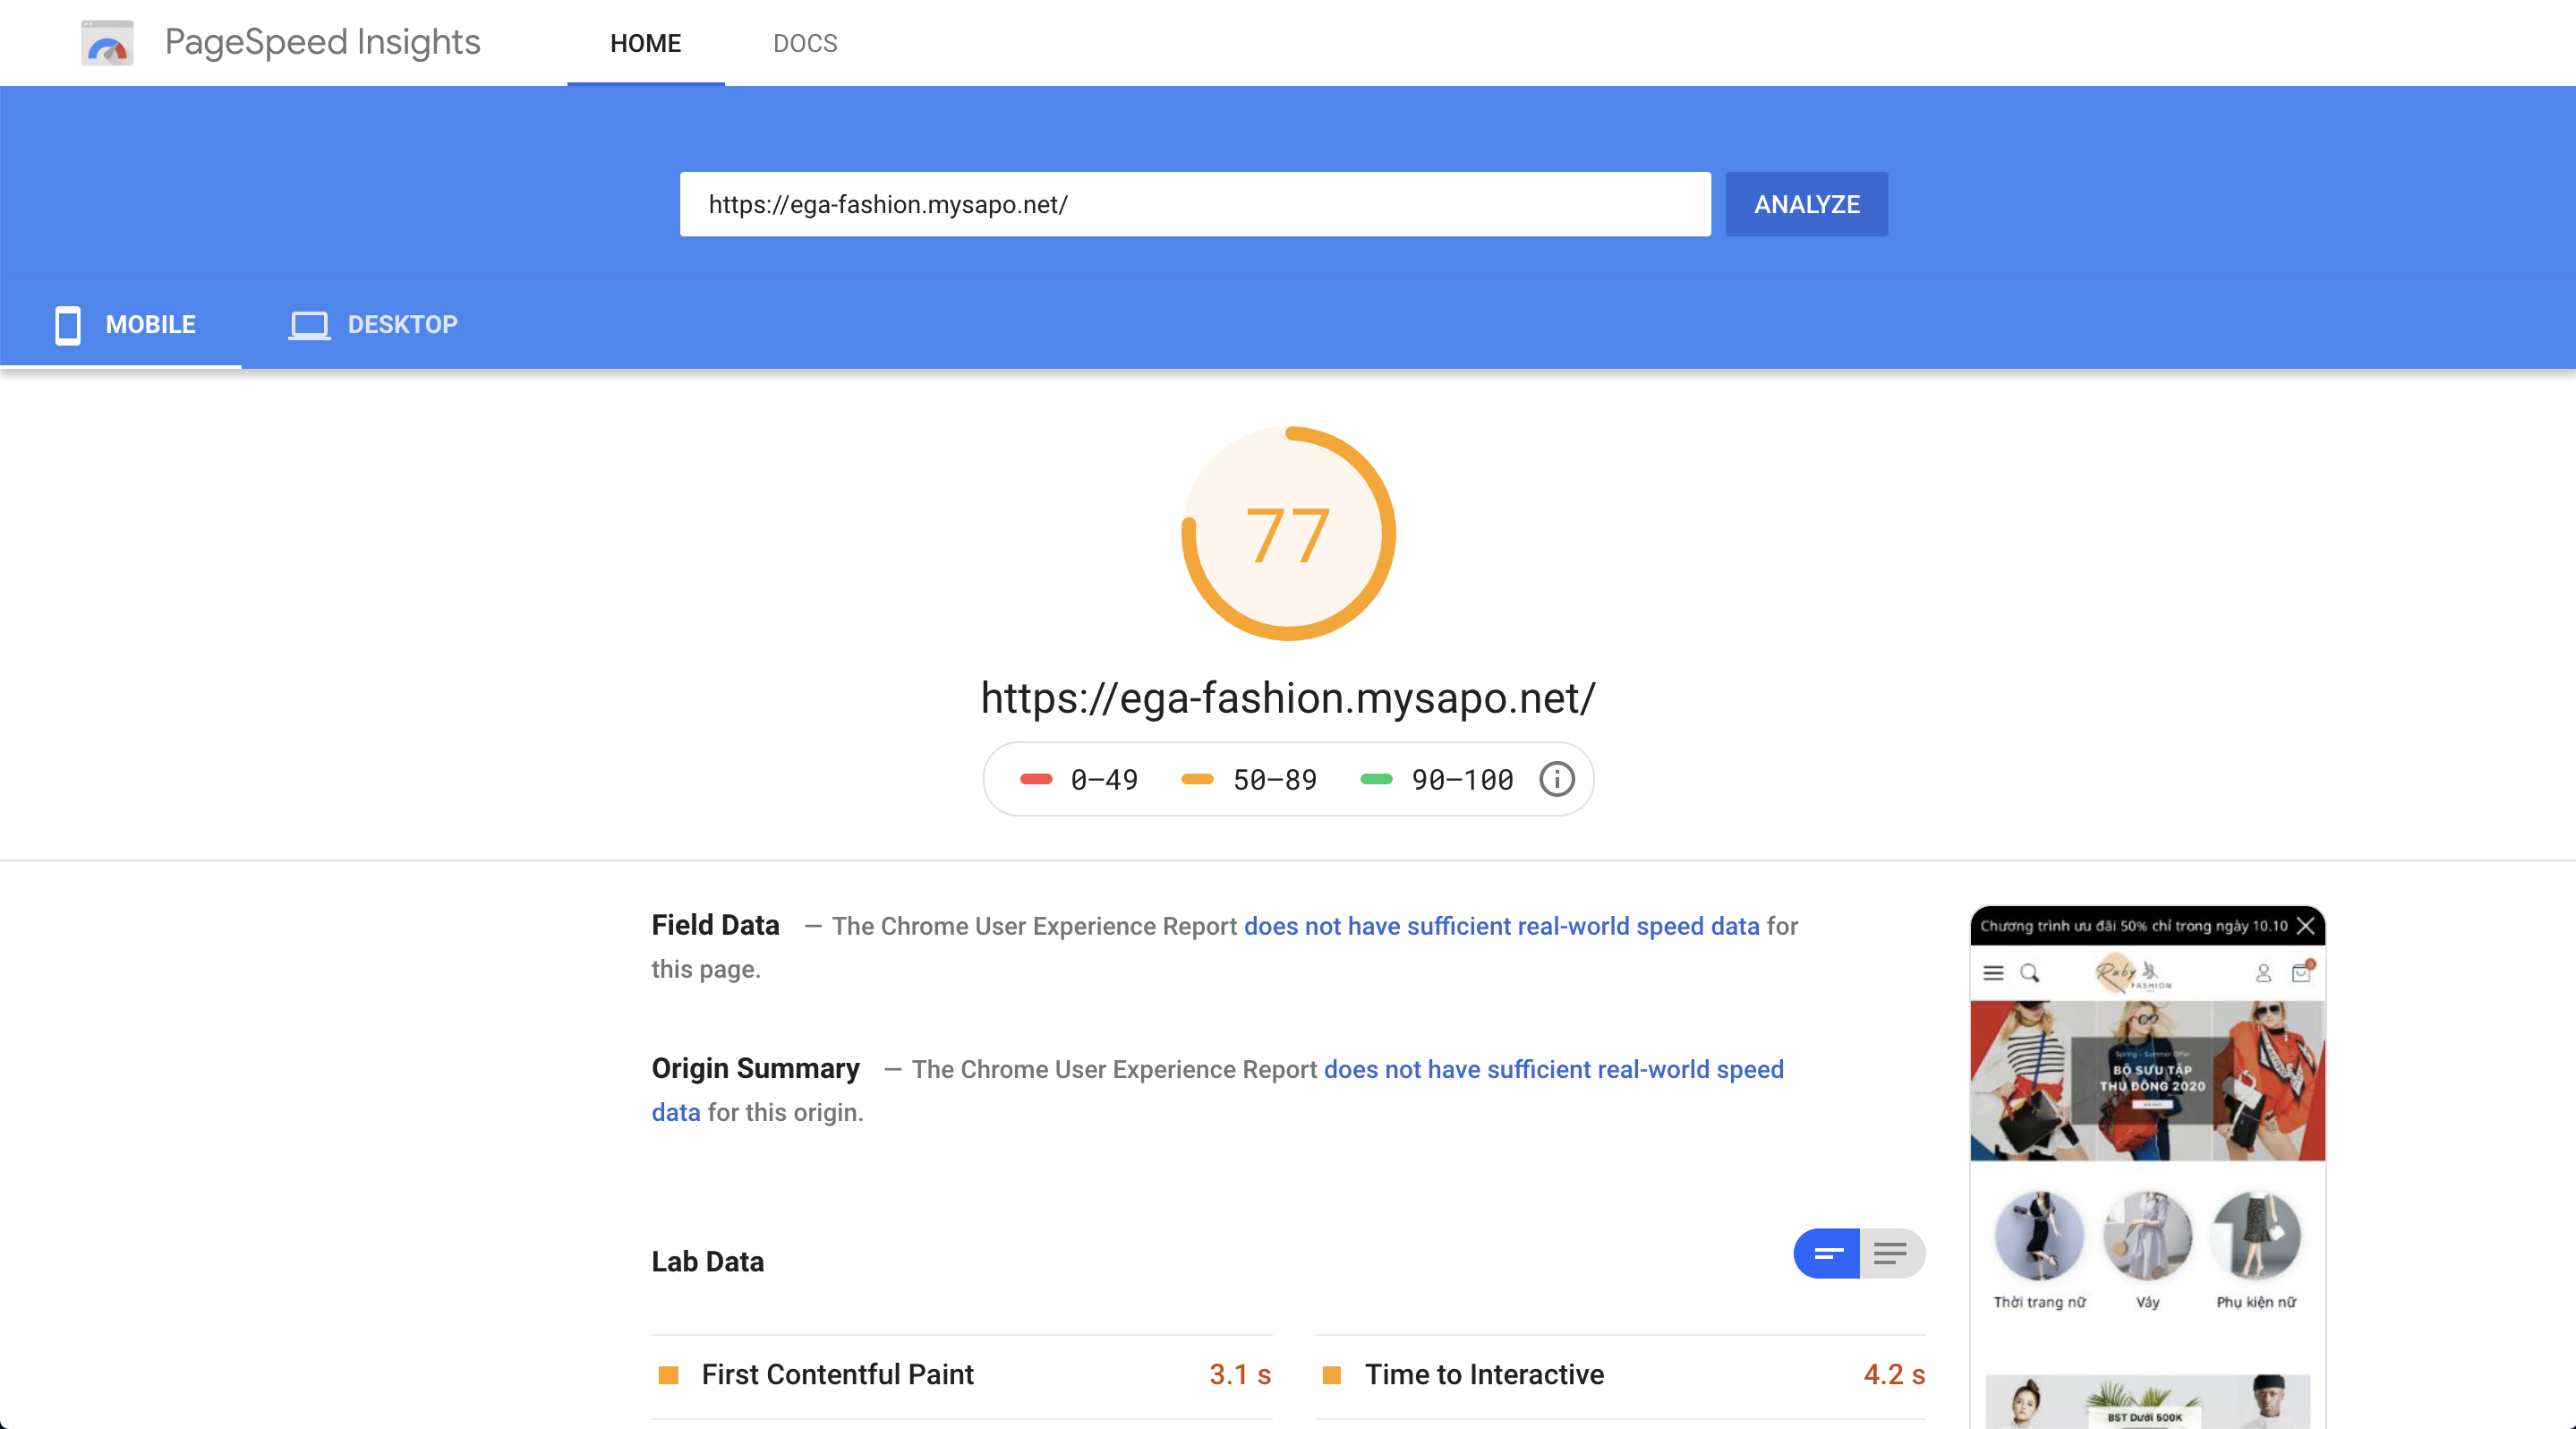Click the 4.2 s value
This screenshot has width=2576, height=1429.
1894,1375
